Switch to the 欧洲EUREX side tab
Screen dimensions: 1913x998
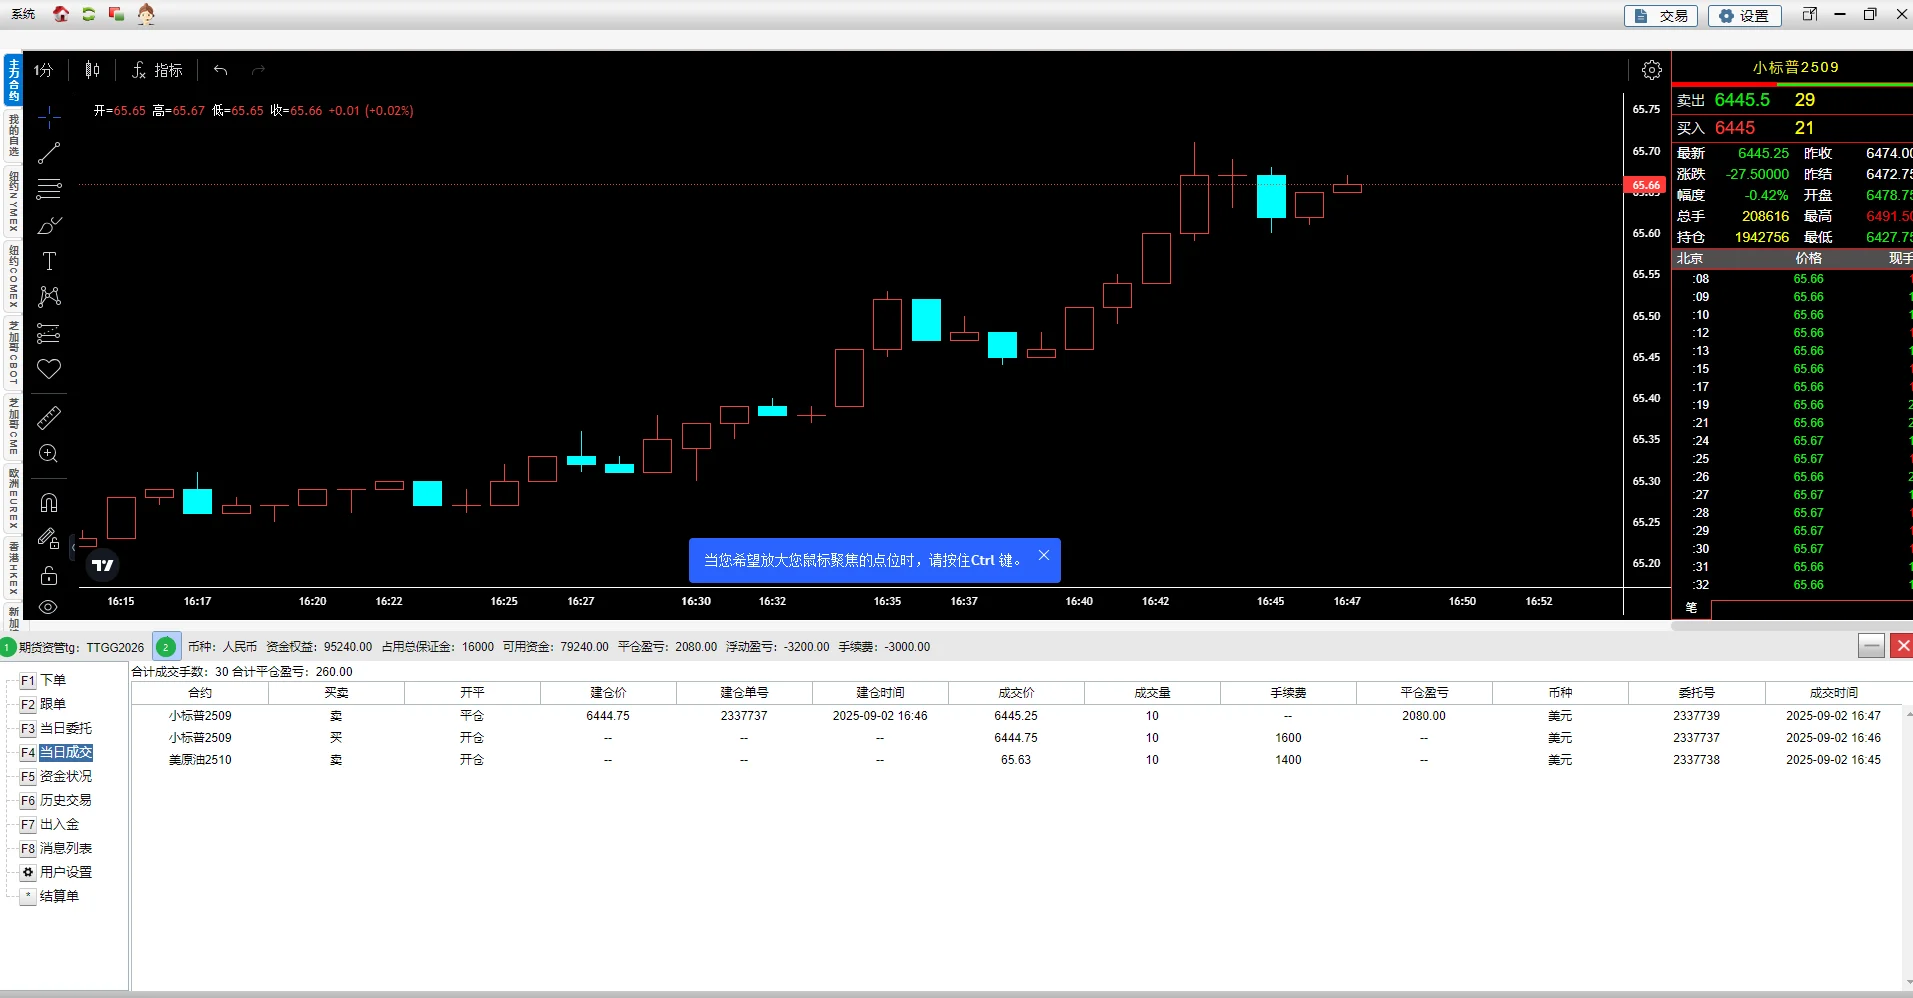[x=13, y=498]
